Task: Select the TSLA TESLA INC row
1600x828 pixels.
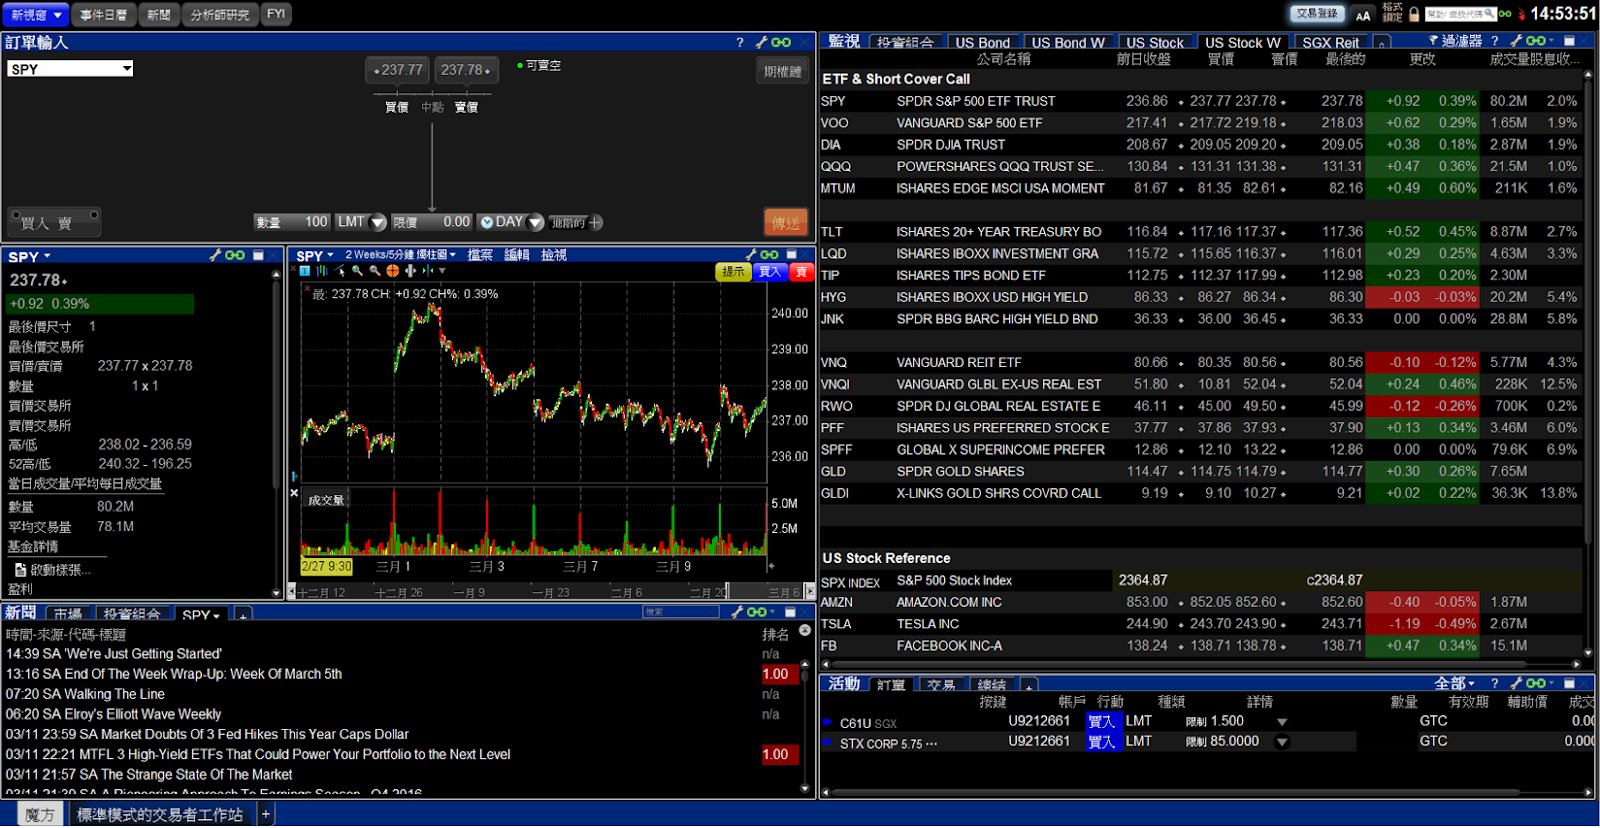Action: 1200,624
